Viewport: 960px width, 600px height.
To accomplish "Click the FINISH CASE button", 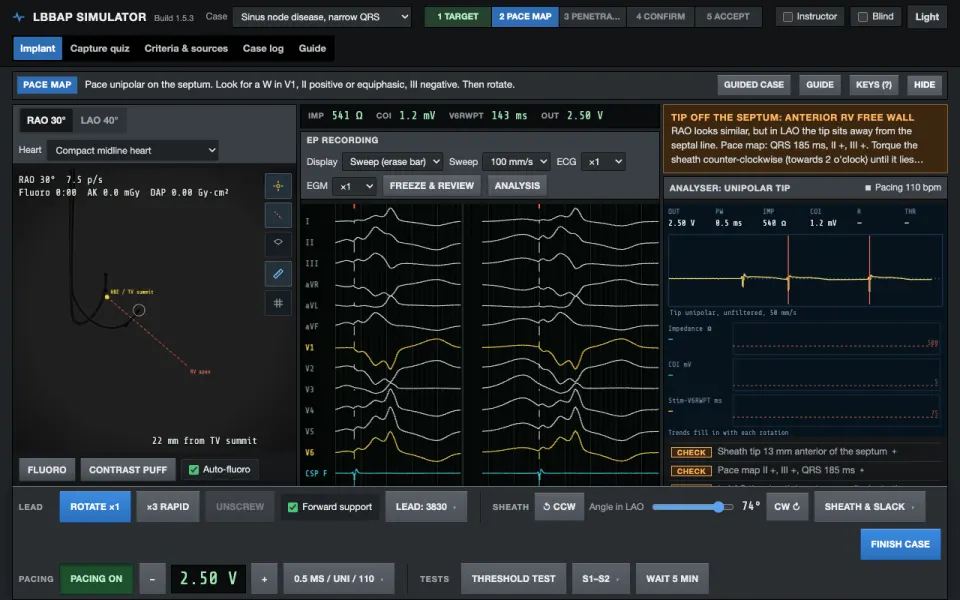I will coord(900,544).
